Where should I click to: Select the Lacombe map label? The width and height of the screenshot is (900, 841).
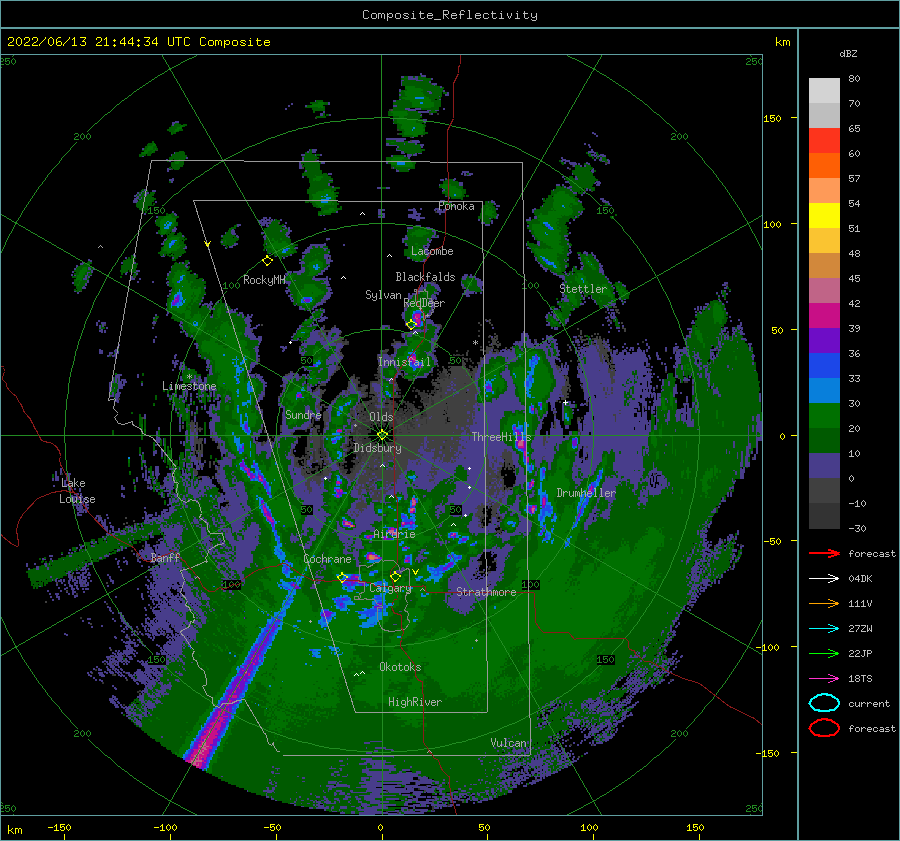pos(432,251)
